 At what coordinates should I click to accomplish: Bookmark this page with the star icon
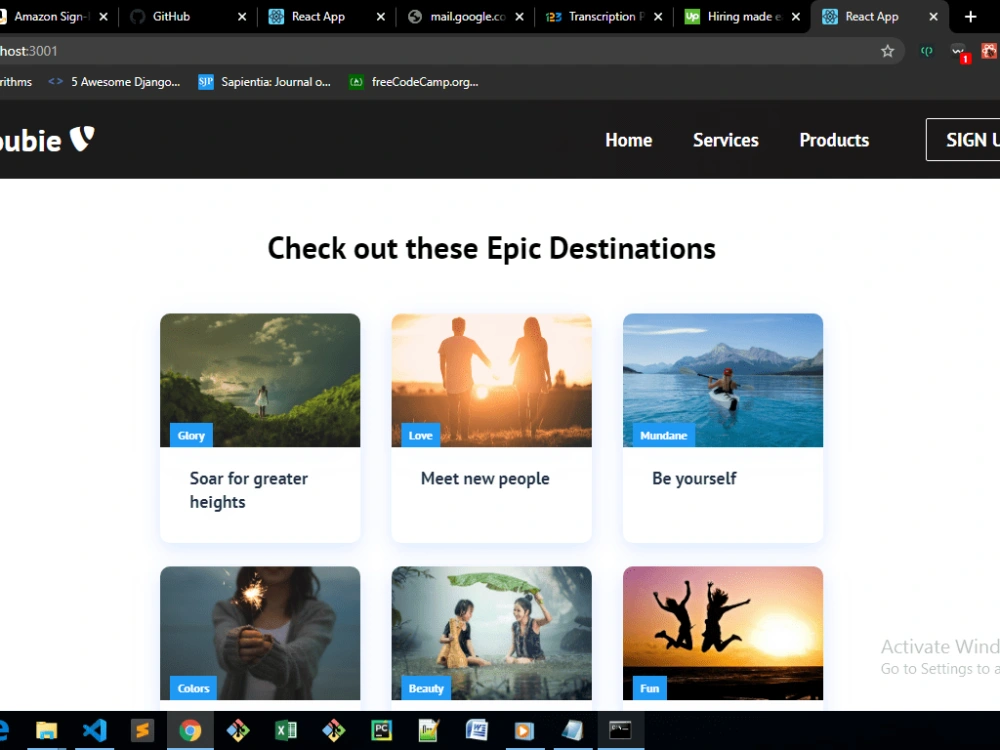coord(887,51)
